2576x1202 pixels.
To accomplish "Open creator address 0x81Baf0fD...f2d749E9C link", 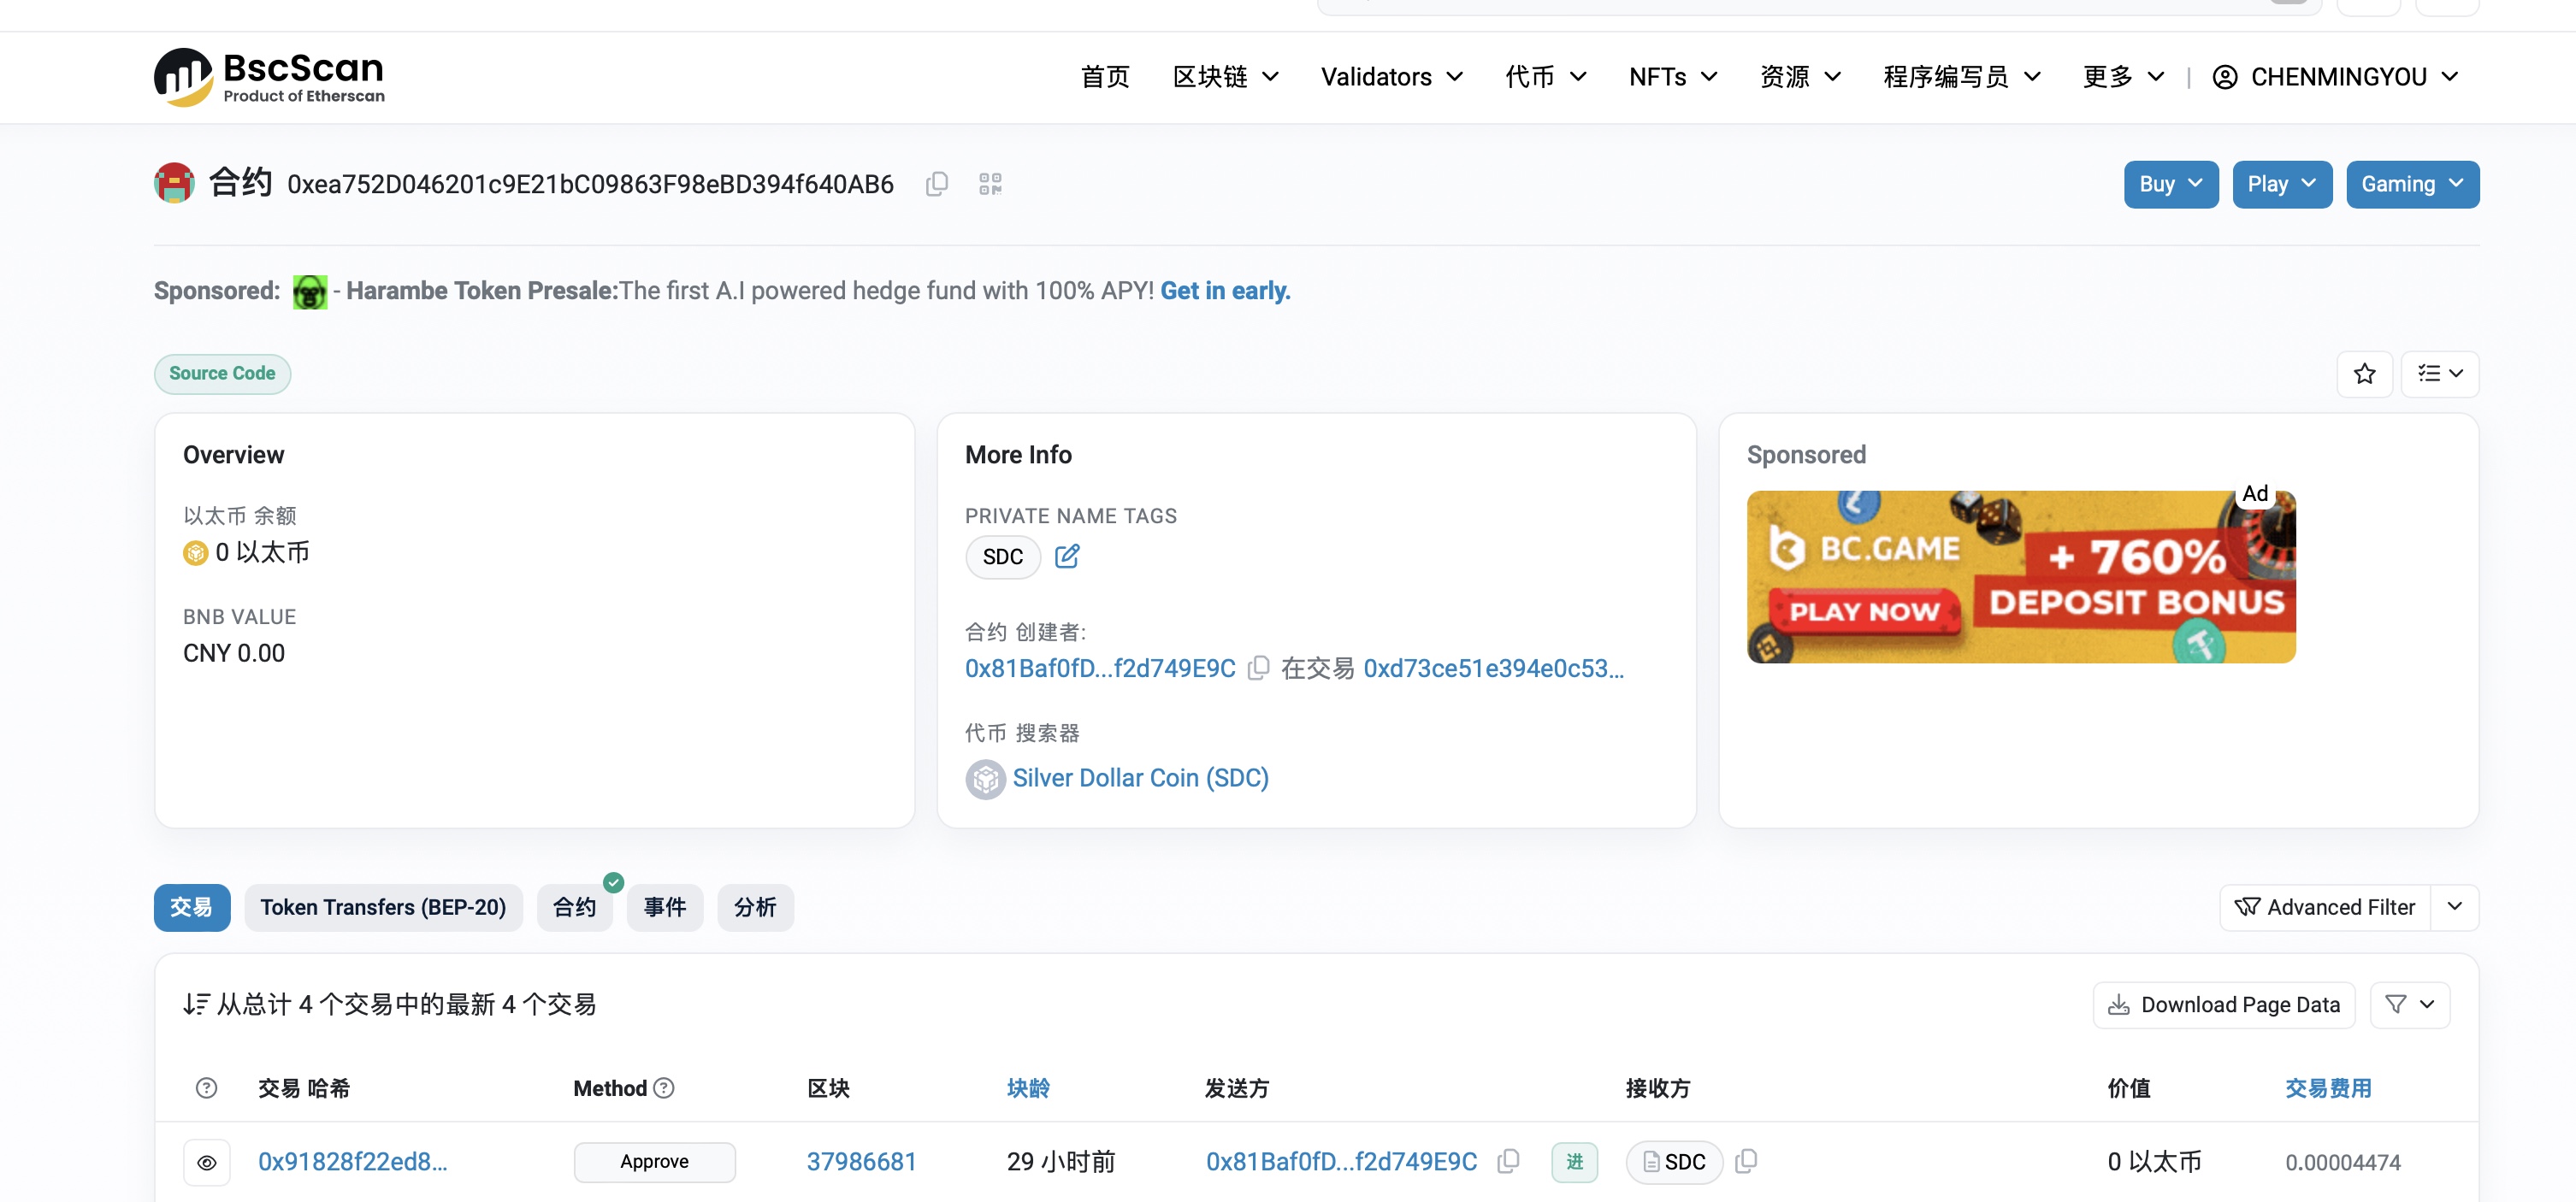I will click(1100, 668).
